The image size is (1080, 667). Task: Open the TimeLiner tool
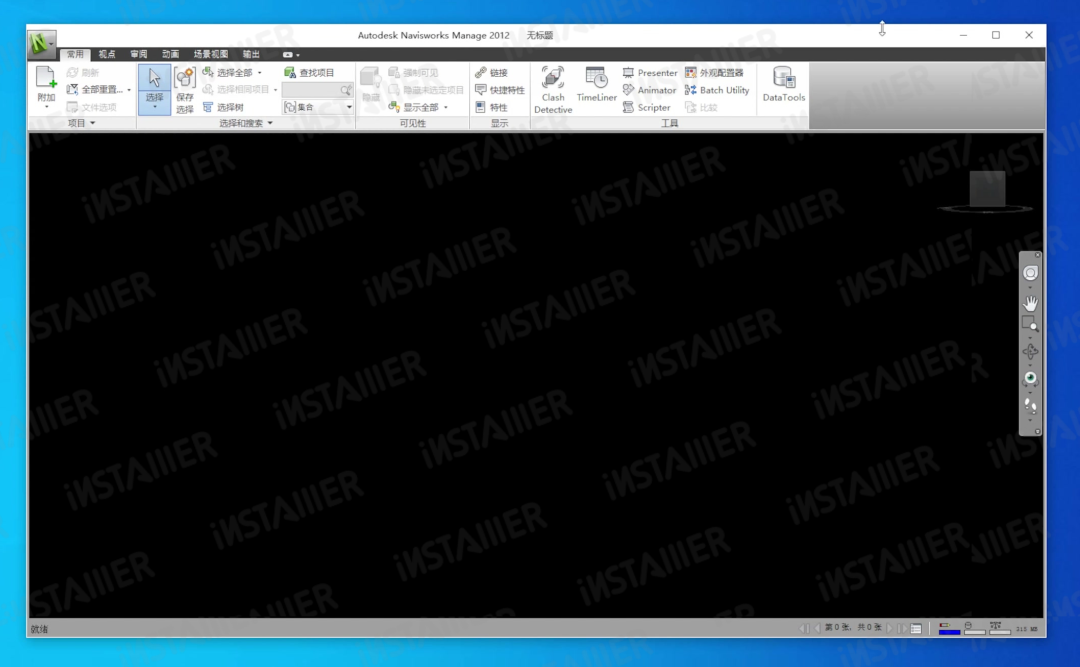pyautogui.click(x=596, y=84)
